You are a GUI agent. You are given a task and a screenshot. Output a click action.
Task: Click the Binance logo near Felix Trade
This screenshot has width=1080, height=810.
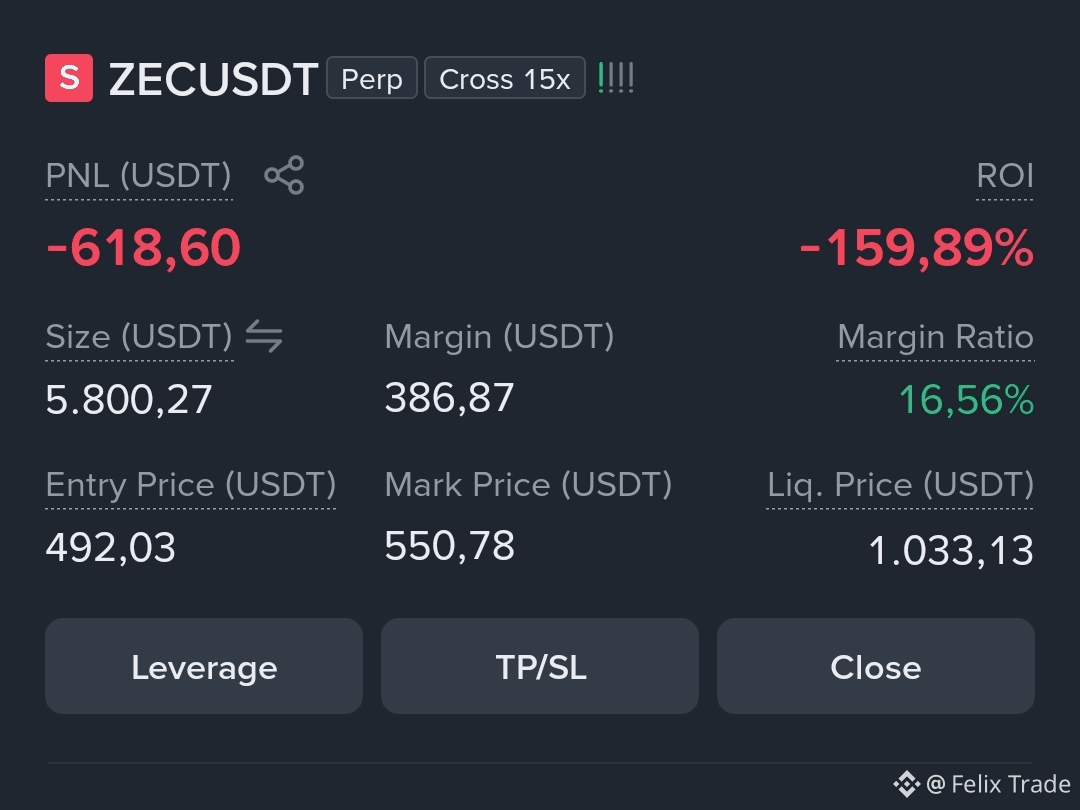pos(906,784)
